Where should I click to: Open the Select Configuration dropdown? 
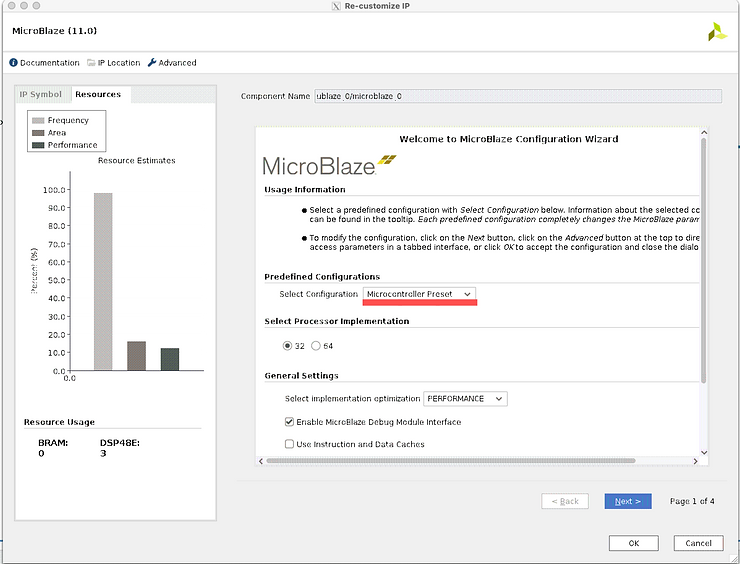[419, 294]
